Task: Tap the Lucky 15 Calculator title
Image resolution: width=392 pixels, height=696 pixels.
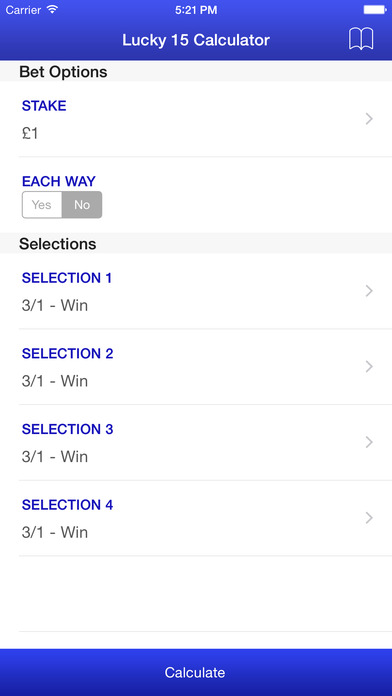Action: click(196, 40)
